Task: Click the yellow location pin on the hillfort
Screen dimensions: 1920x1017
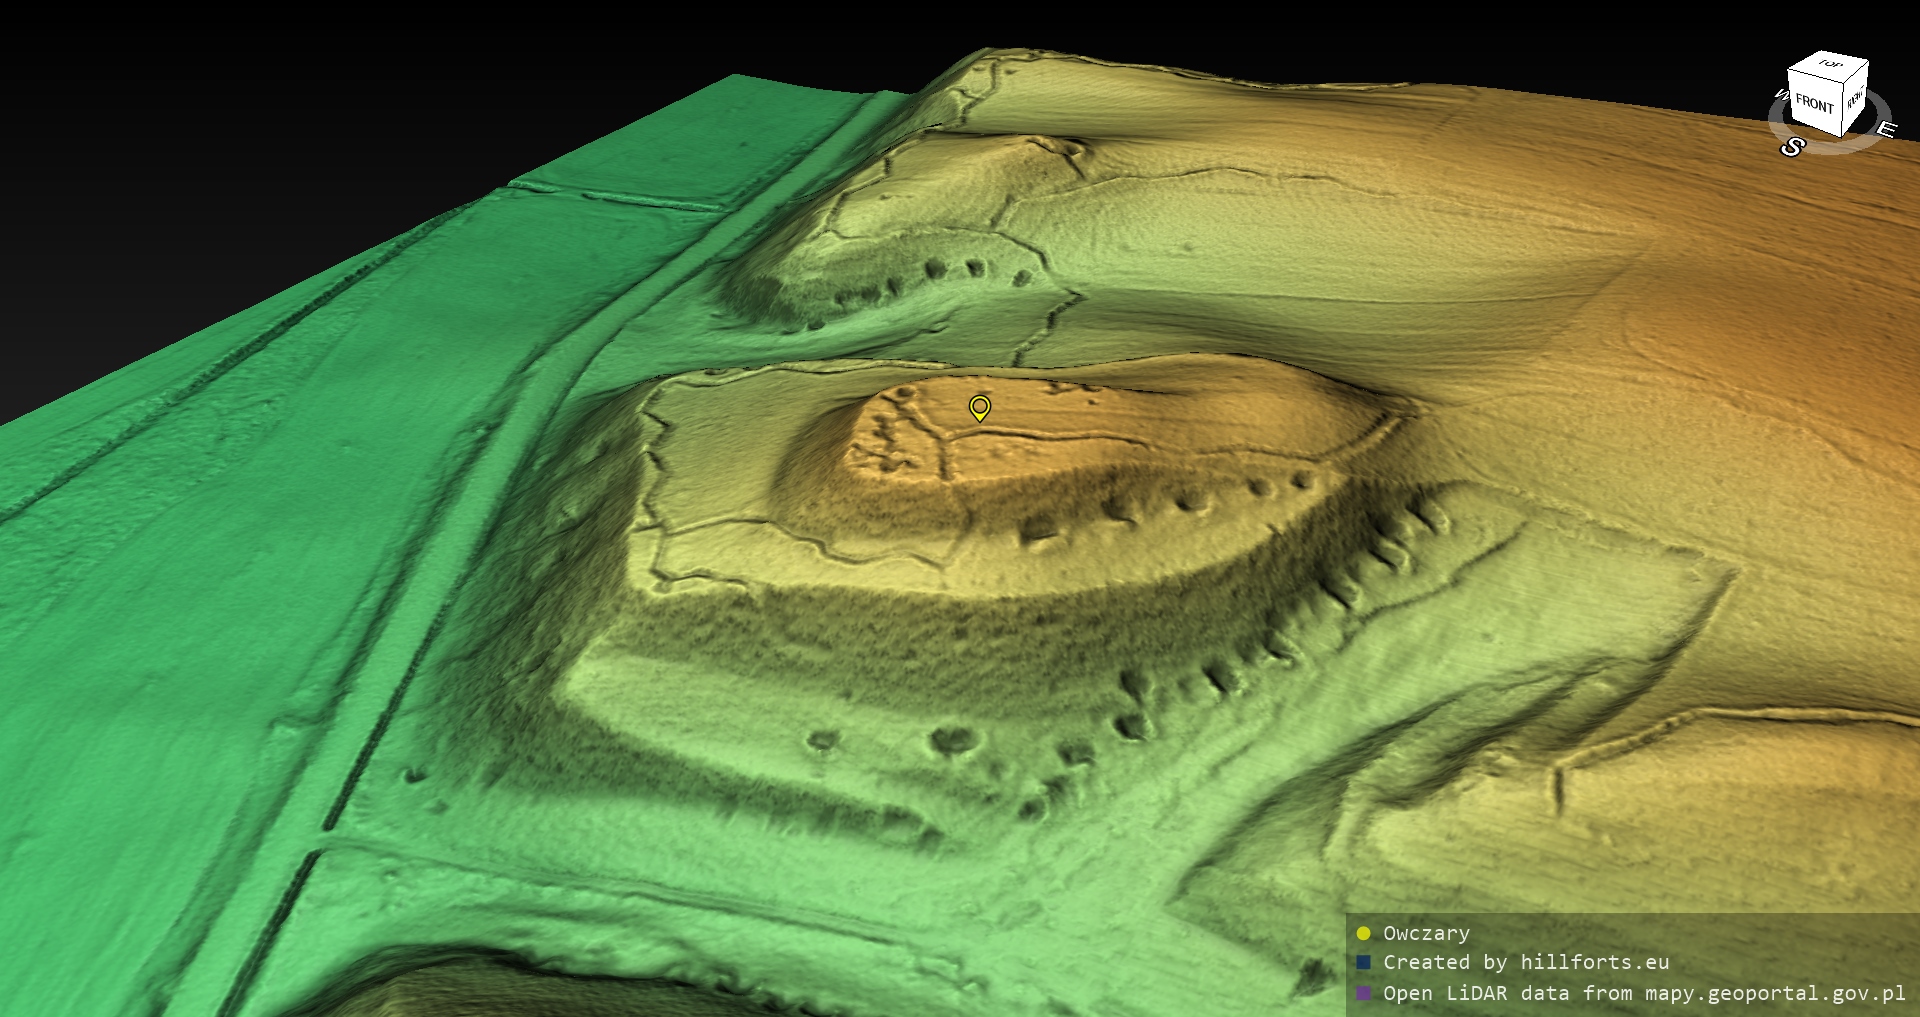Action: (x=980, y=407)
